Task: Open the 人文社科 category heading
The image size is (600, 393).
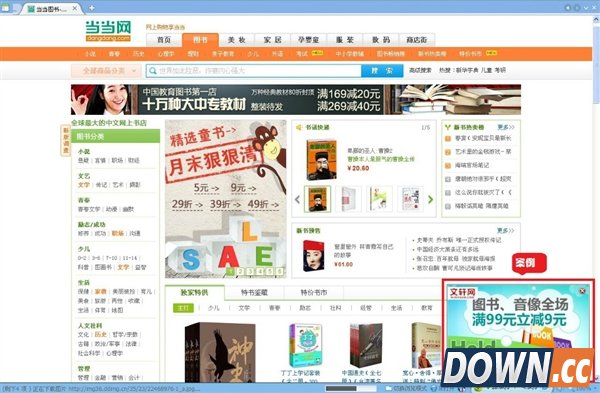Action: point(90,326)
